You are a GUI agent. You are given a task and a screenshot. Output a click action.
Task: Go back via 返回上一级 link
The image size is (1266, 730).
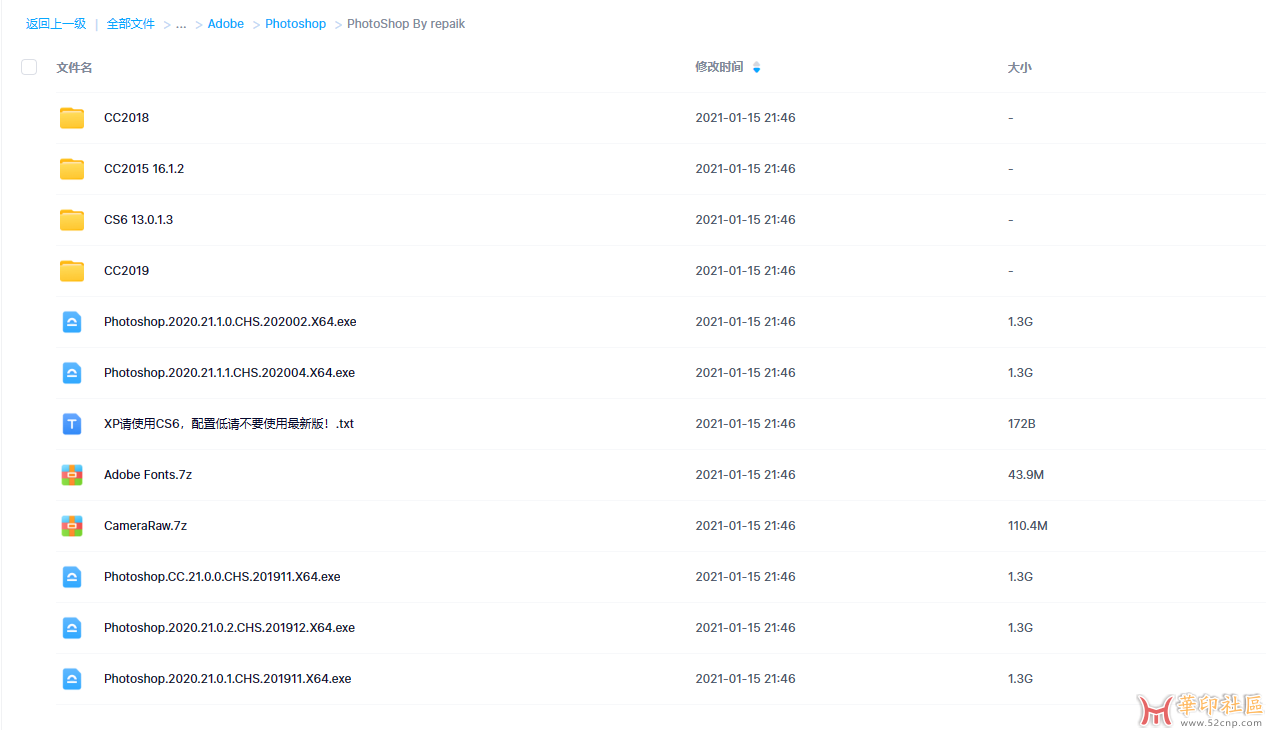click(x=56, y=24)
